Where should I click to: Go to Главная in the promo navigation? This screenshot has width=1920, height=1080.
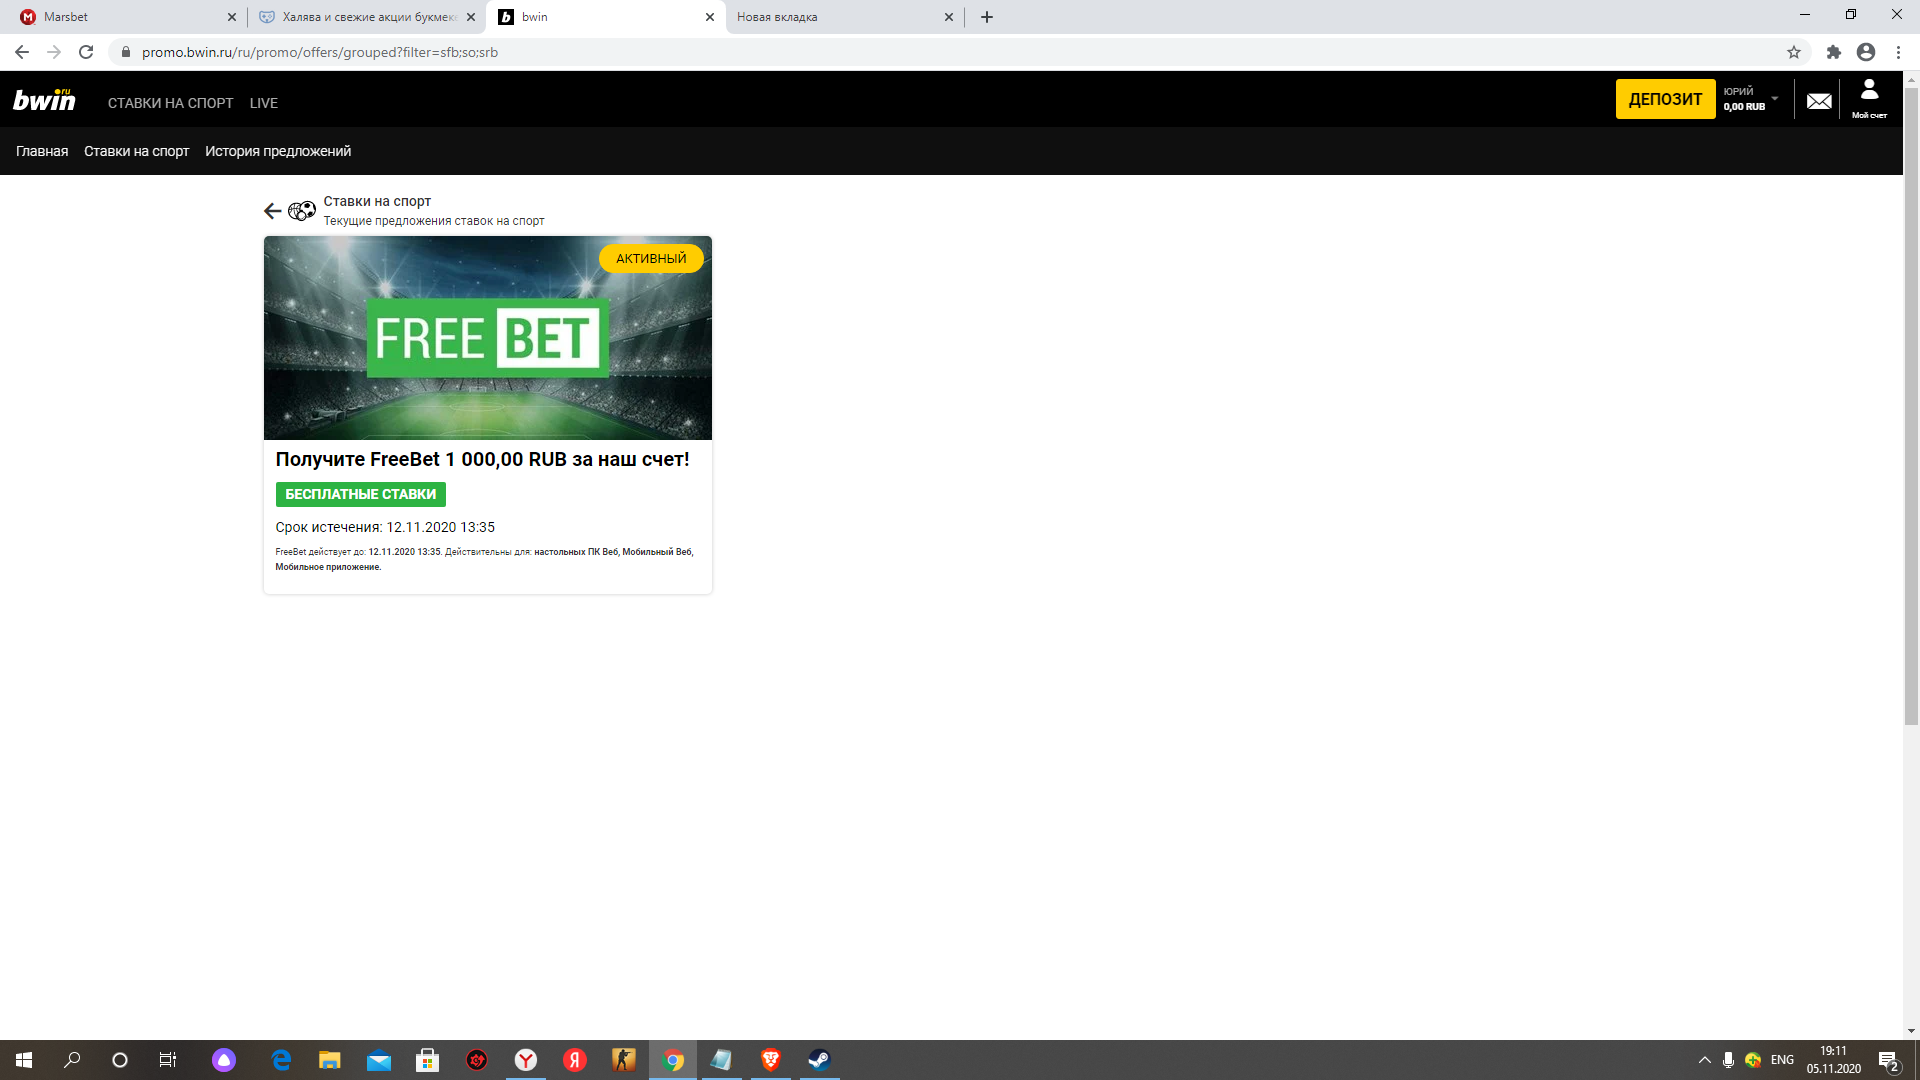[x=42, y=151]
